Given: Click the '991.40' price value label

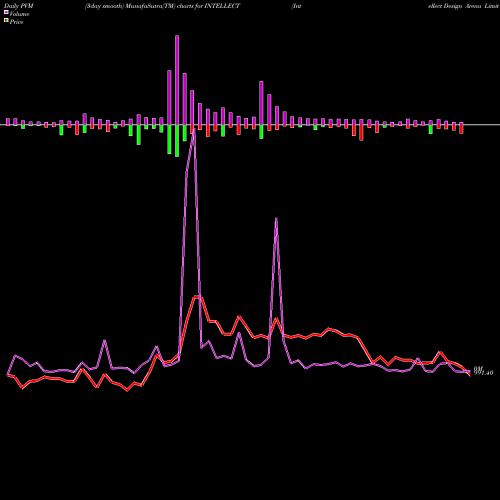Looking at the screenshot, I should point(484,373).
